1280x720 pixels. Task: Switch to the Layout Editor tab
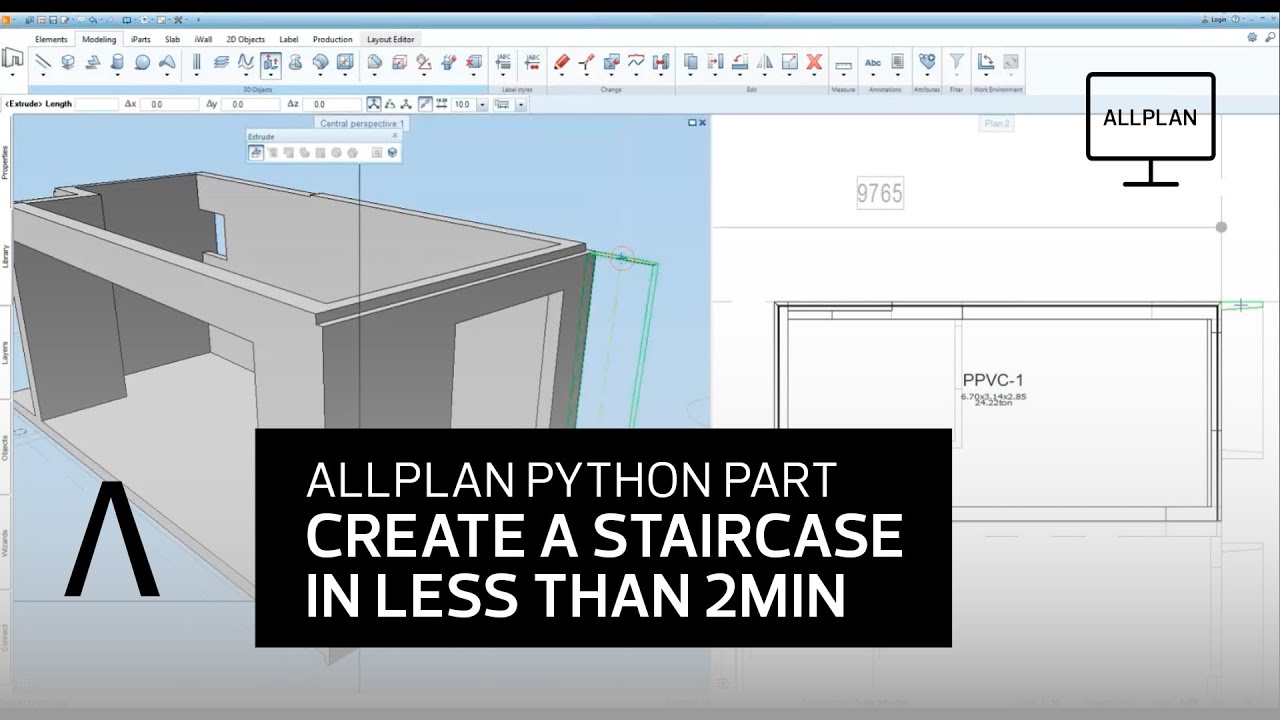pos(390,39)
